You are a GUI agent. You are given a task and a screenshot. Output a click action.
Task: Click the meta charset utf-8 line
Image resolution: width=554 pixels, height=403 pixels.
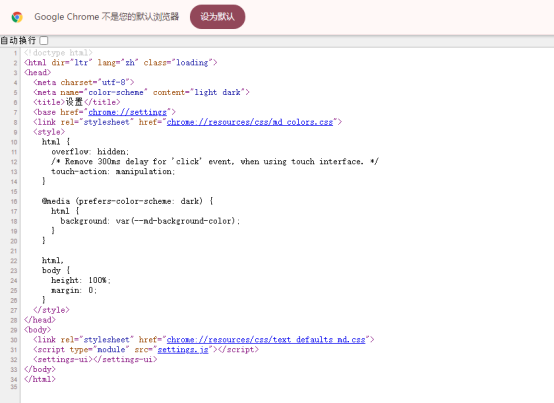(x=84, y=82)
